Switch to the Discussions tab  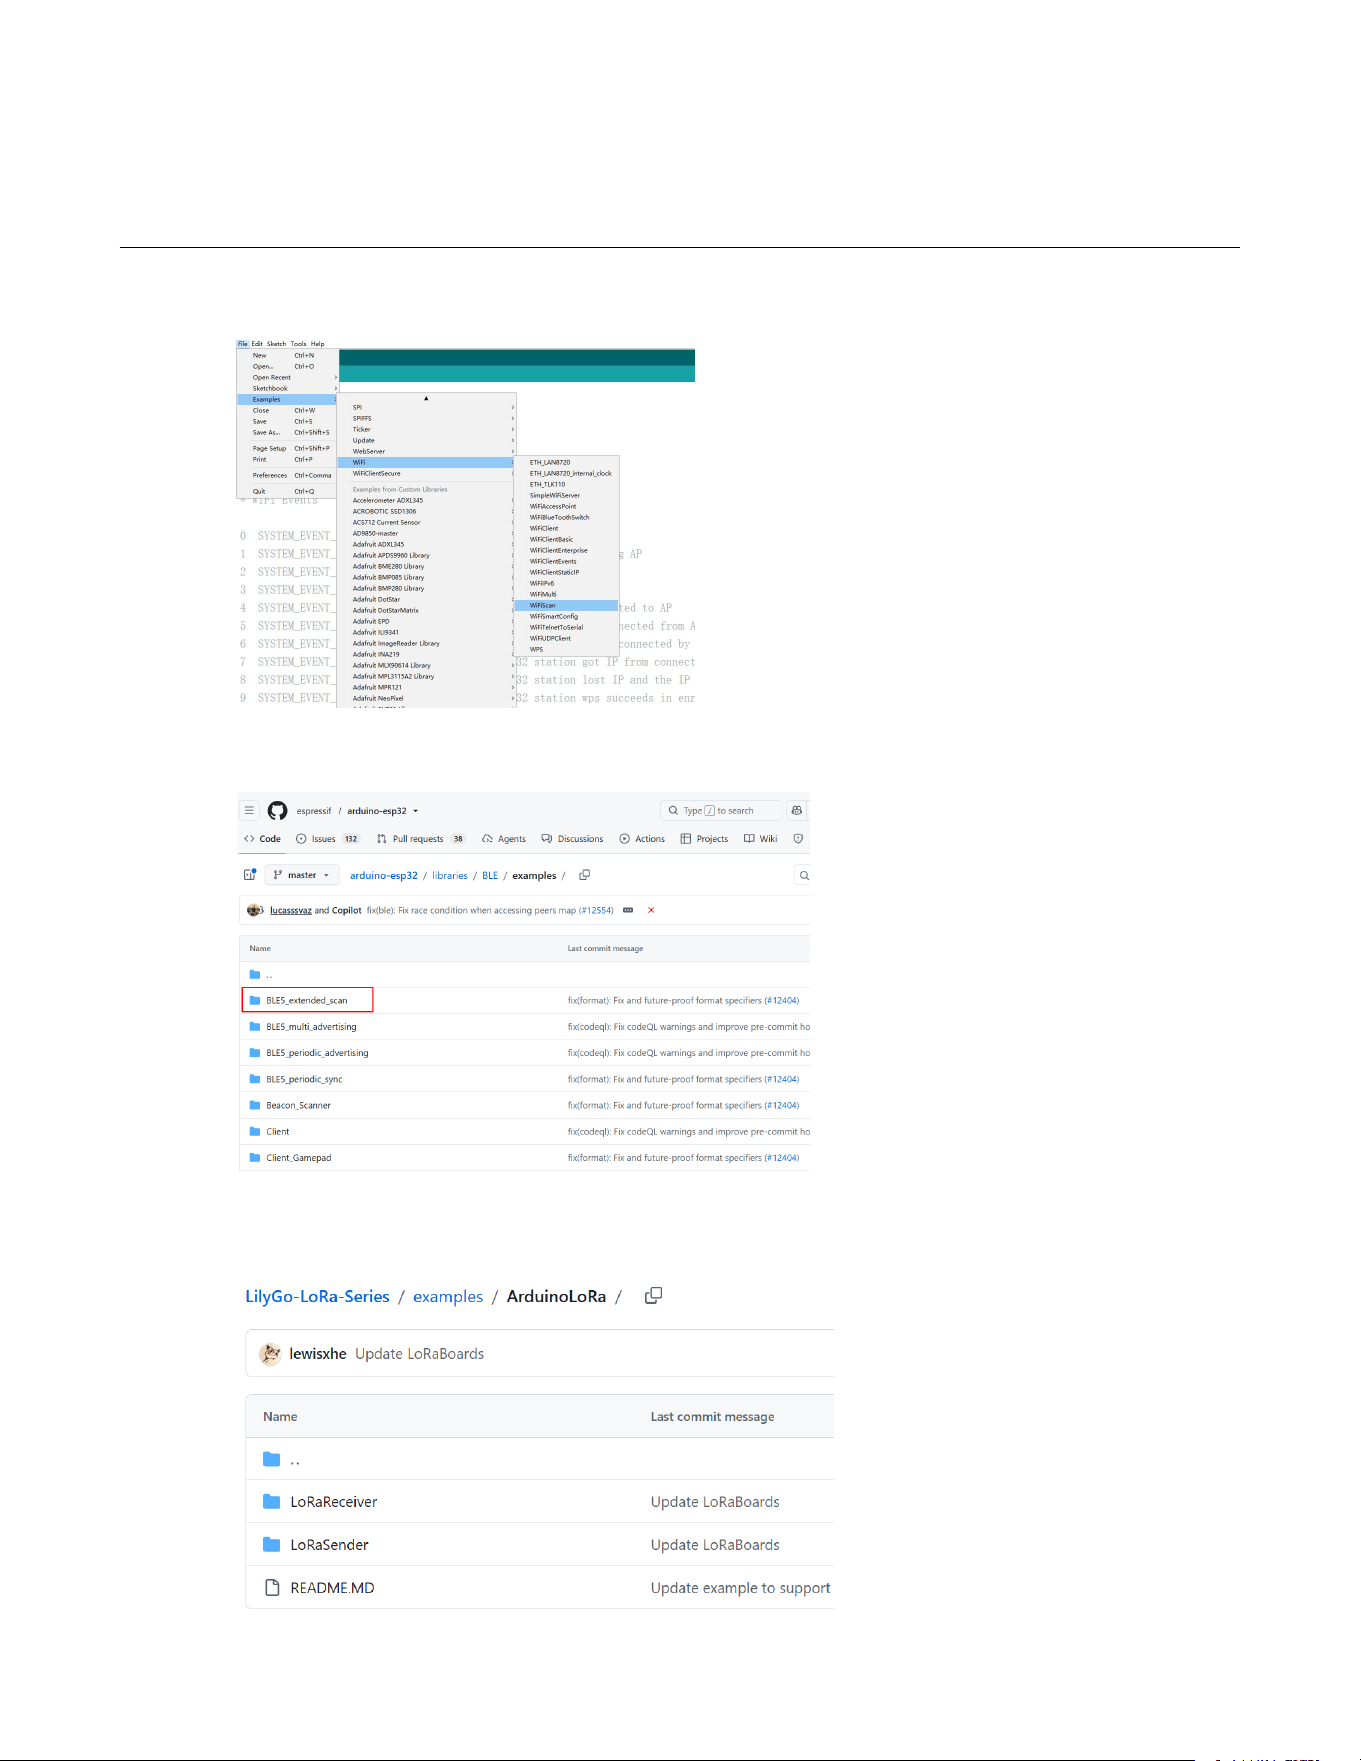572,839
